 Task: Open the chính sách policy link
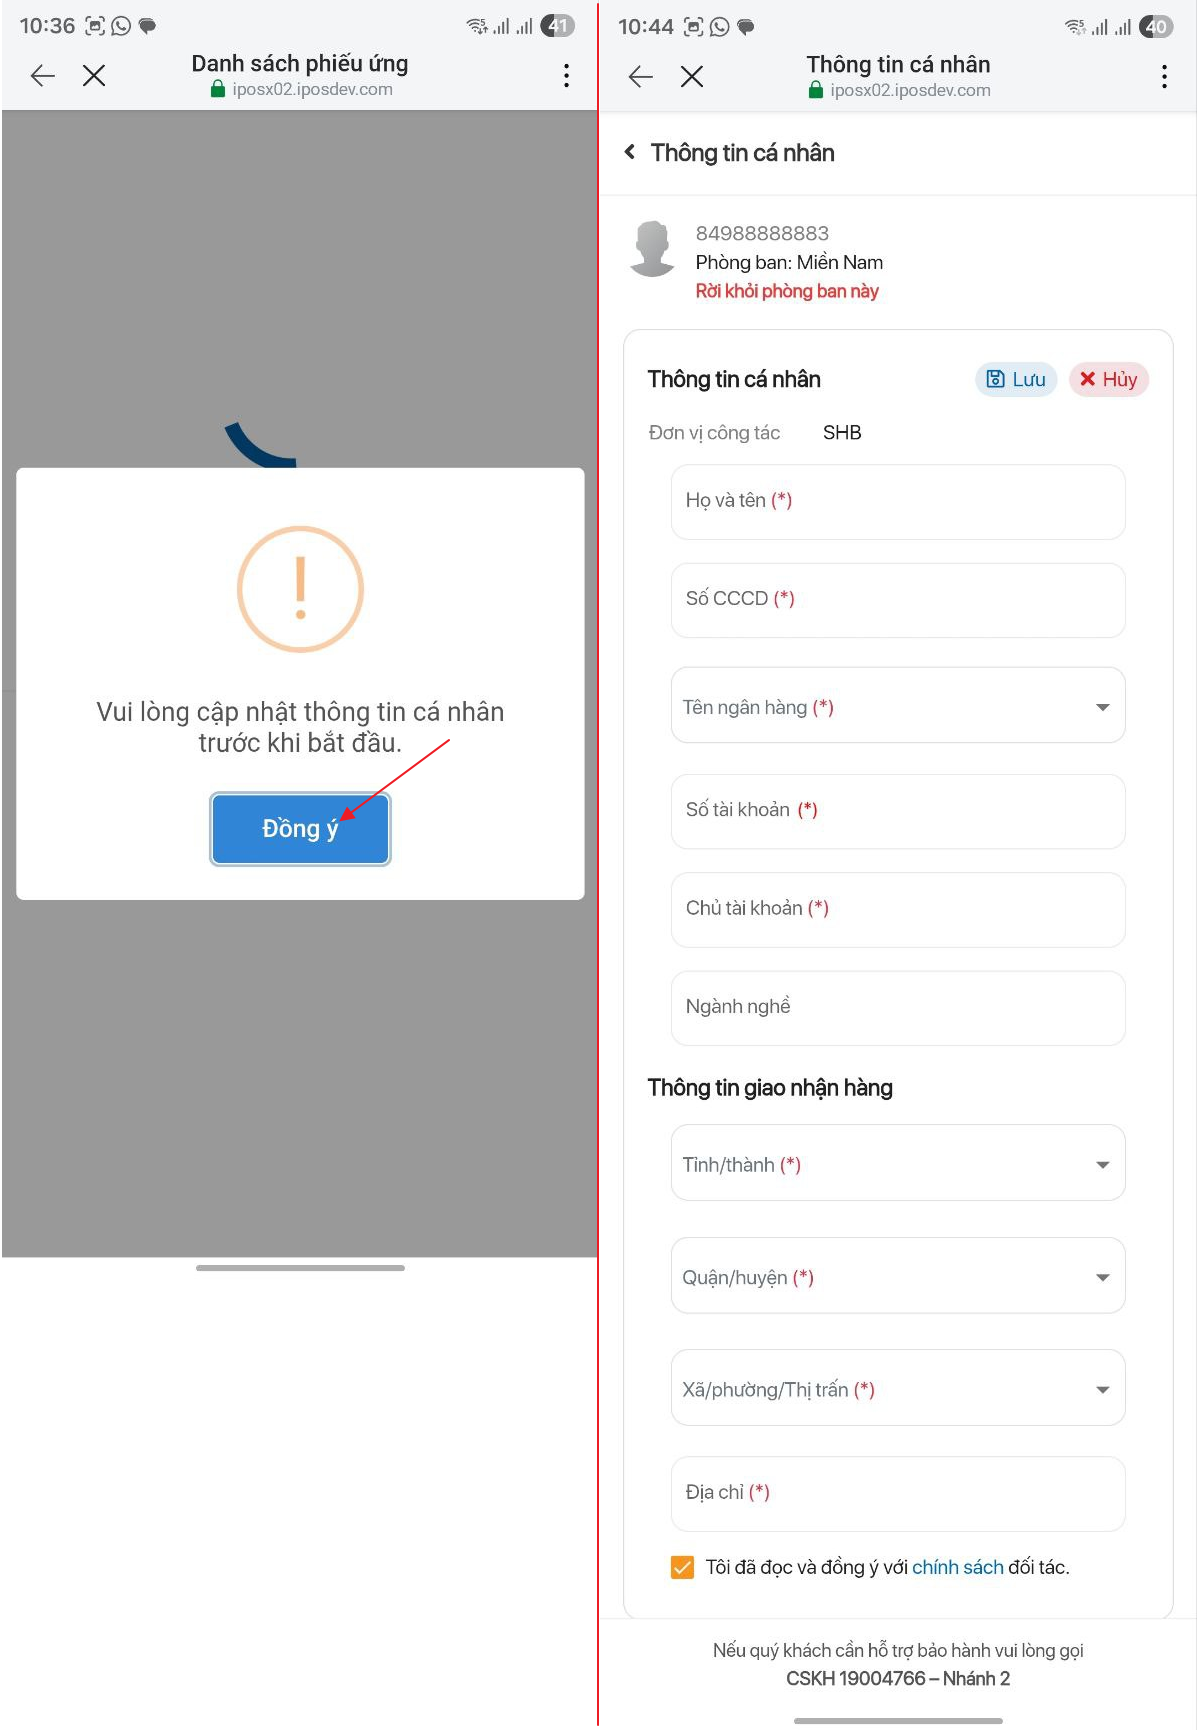pos(957,1567)
